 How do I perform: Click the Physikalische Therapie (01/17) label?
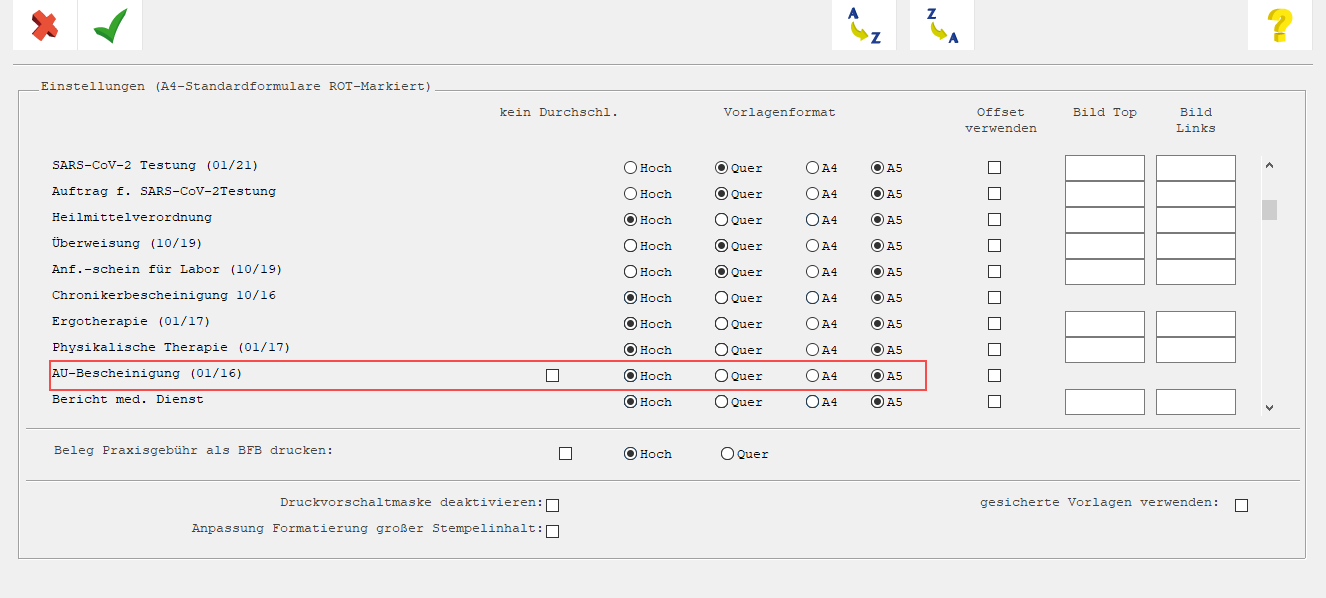[x=171, y=348]
